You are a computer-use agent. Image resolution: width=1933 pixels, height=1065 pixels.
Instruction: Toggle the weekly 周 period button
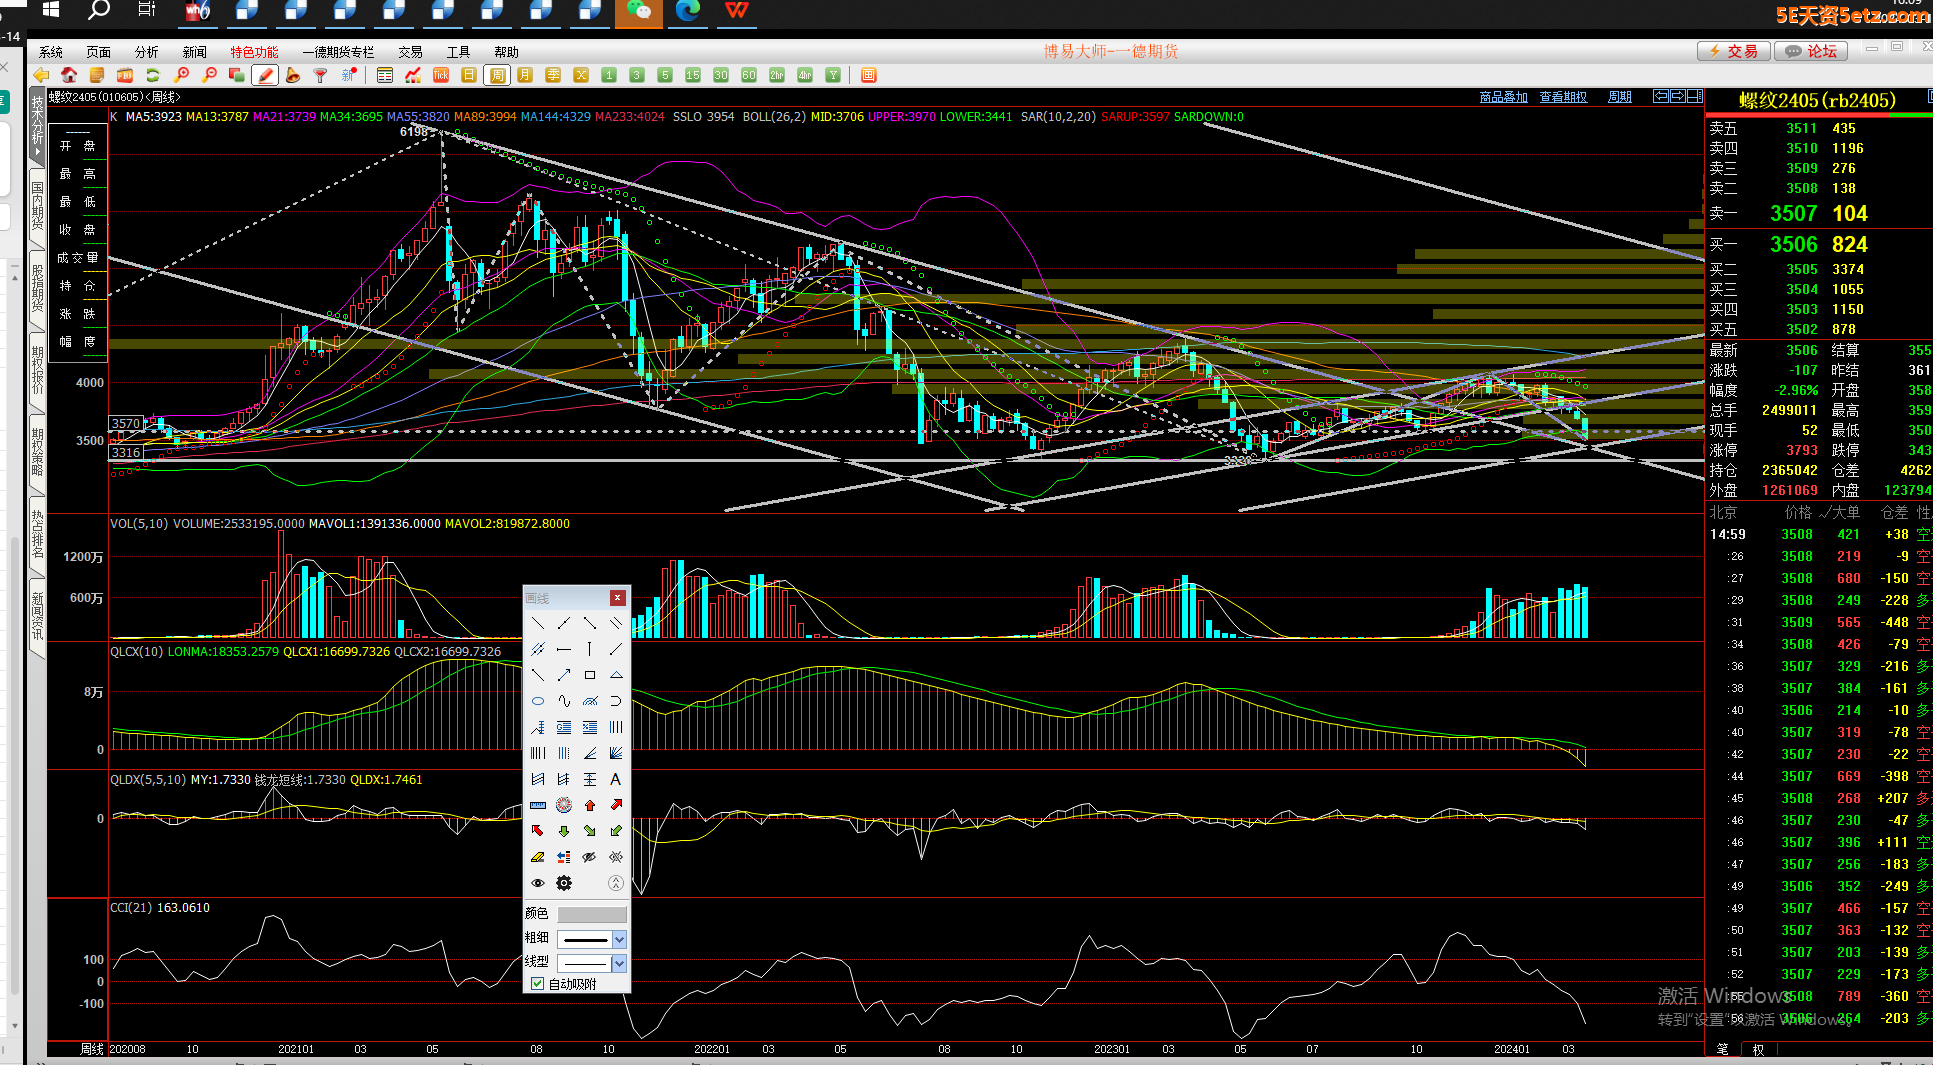[497, 75]
